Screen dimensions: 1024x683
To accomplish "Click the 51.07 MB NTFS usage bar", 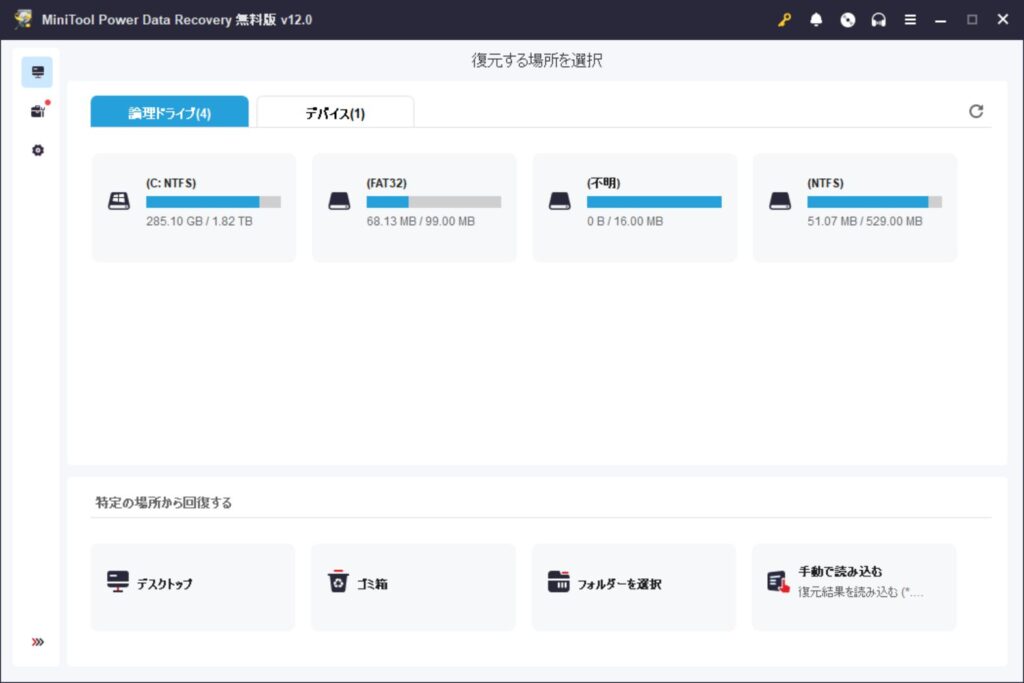I will [874, 202].
